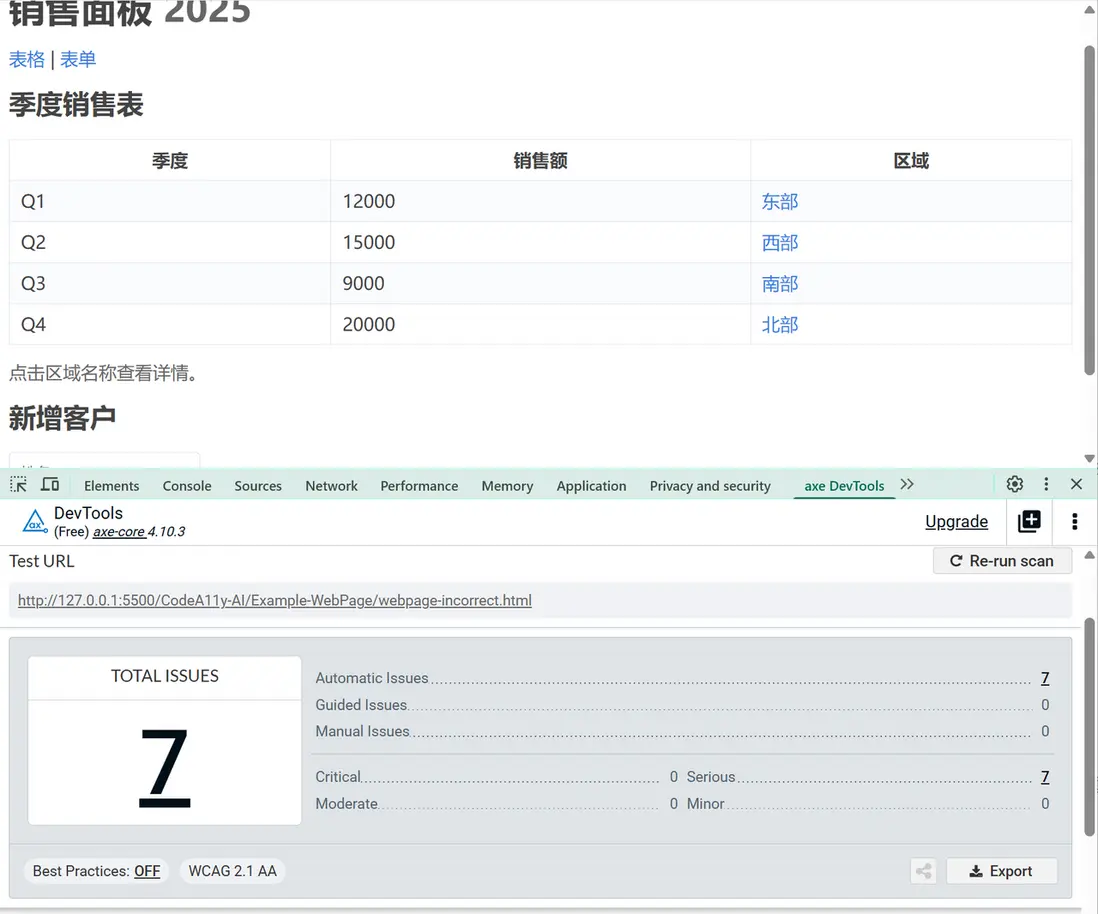
Task: Select the Q1 table cell
Action: 170,202
